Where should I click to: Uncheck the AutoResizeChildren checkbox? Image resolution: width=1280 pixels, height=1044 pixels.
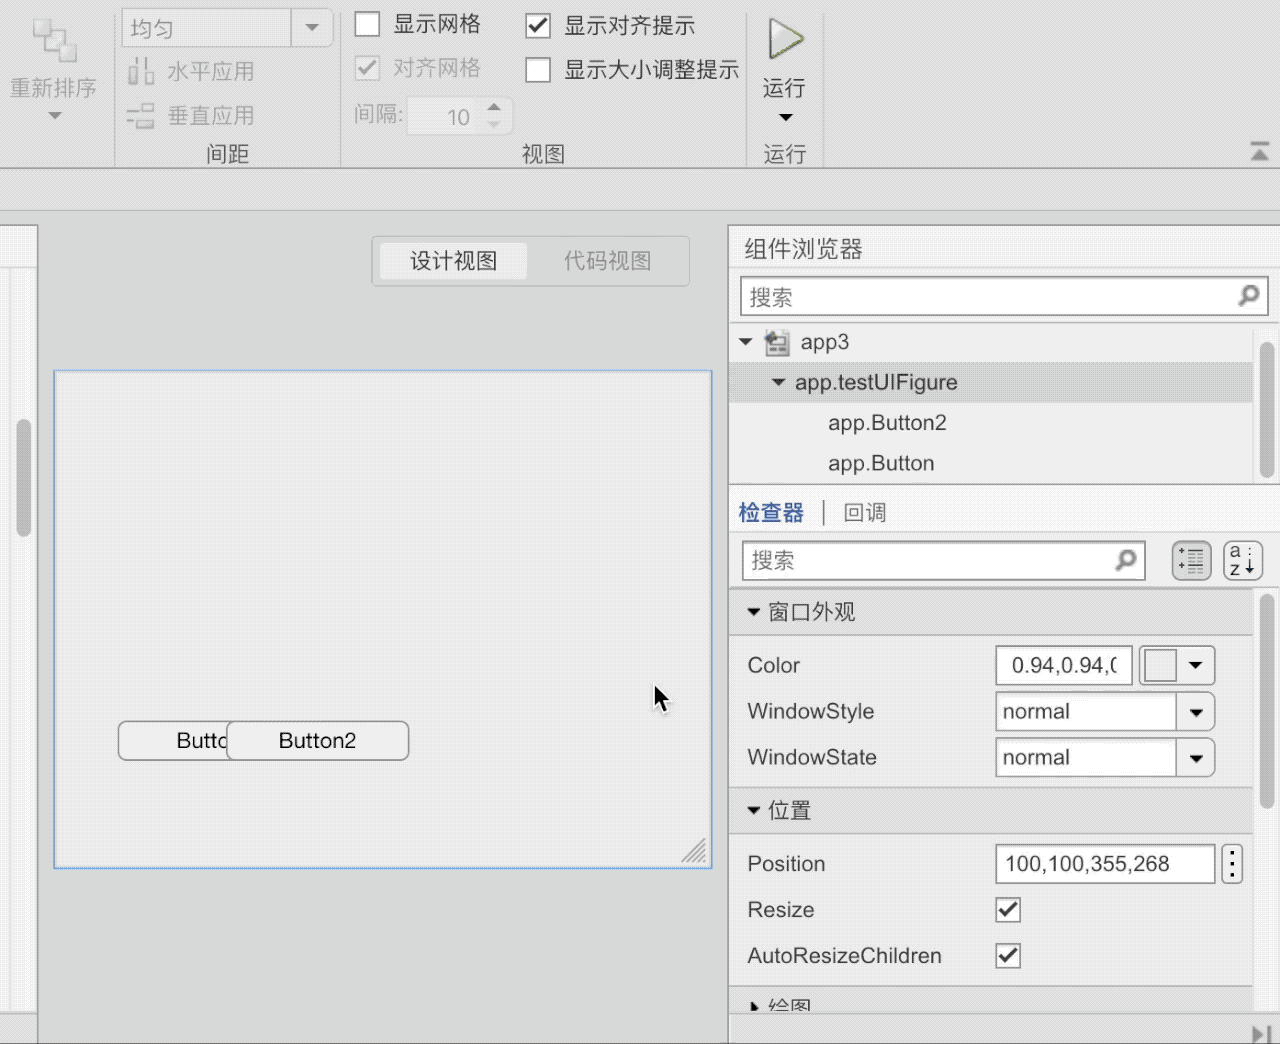coord(1007,955)
